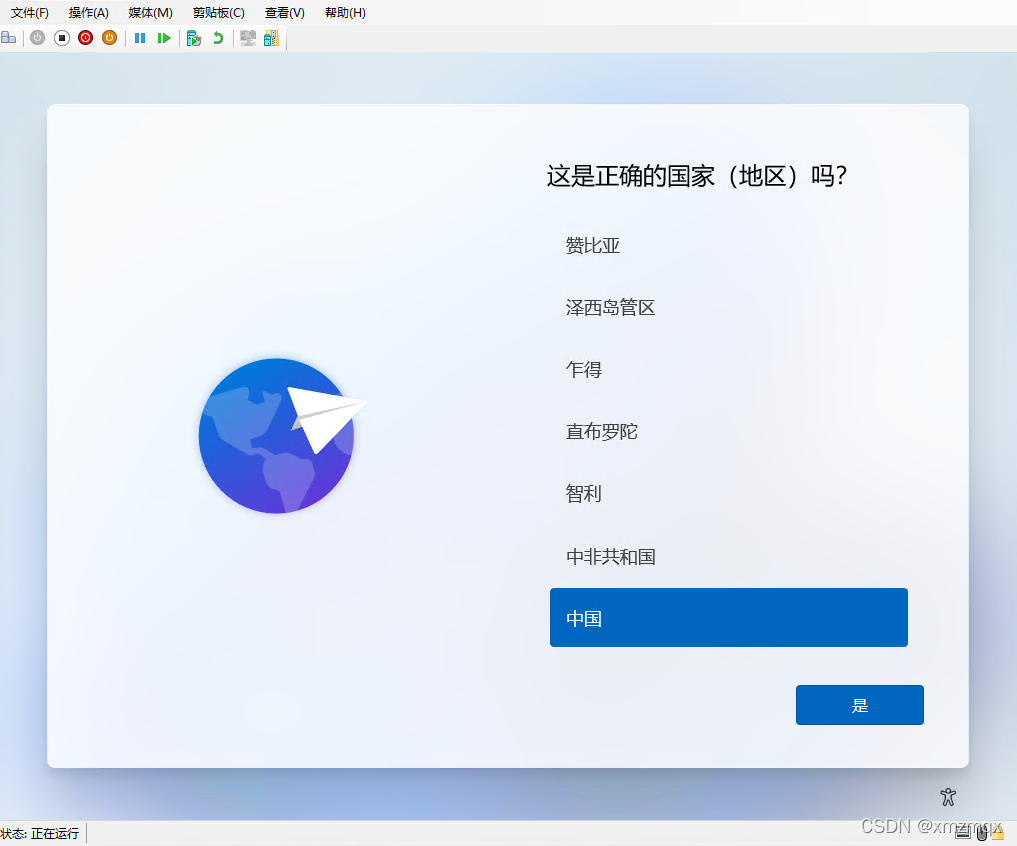Open the 操作(A) menu
This screenshot has width=1017, height=846.
click(89, 13)
